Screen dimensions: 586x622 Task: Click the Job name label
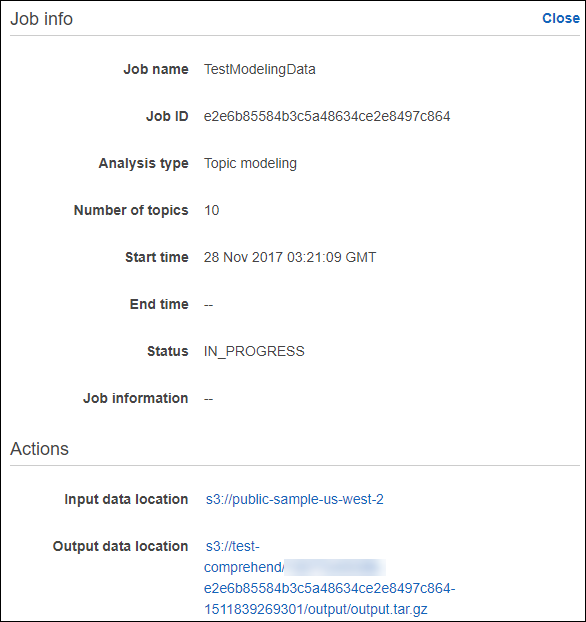pos(156,69)
